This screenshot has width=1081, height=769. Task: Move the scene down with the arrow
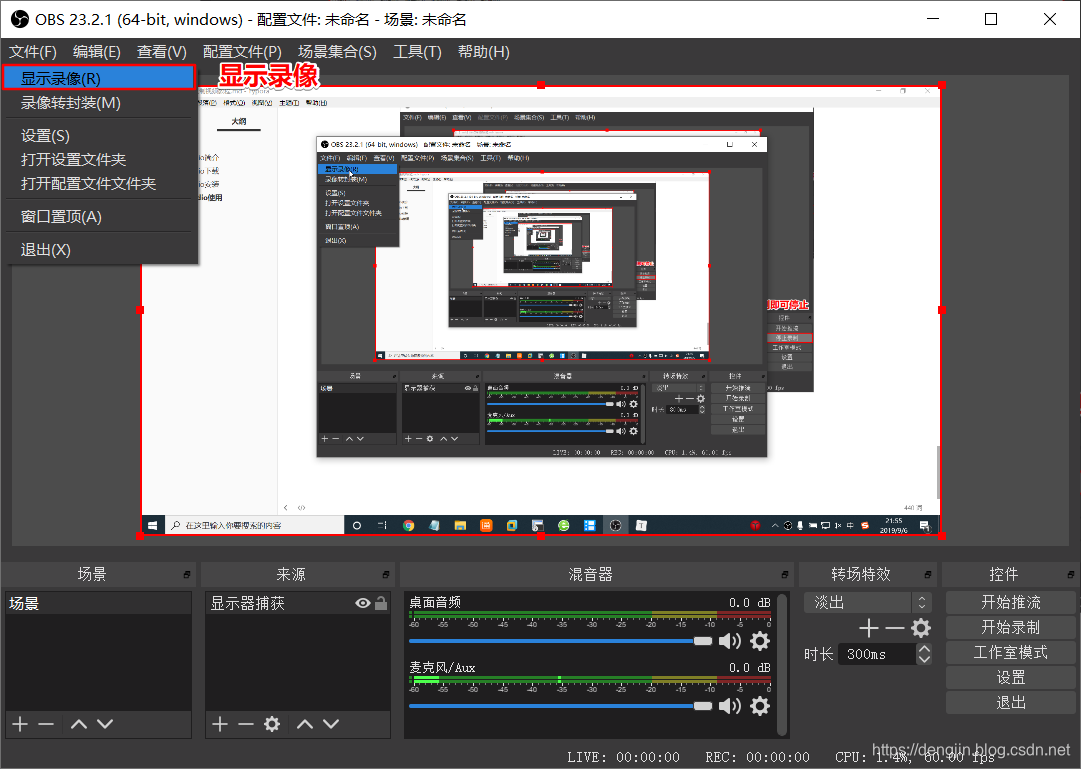tap(105, 723)
